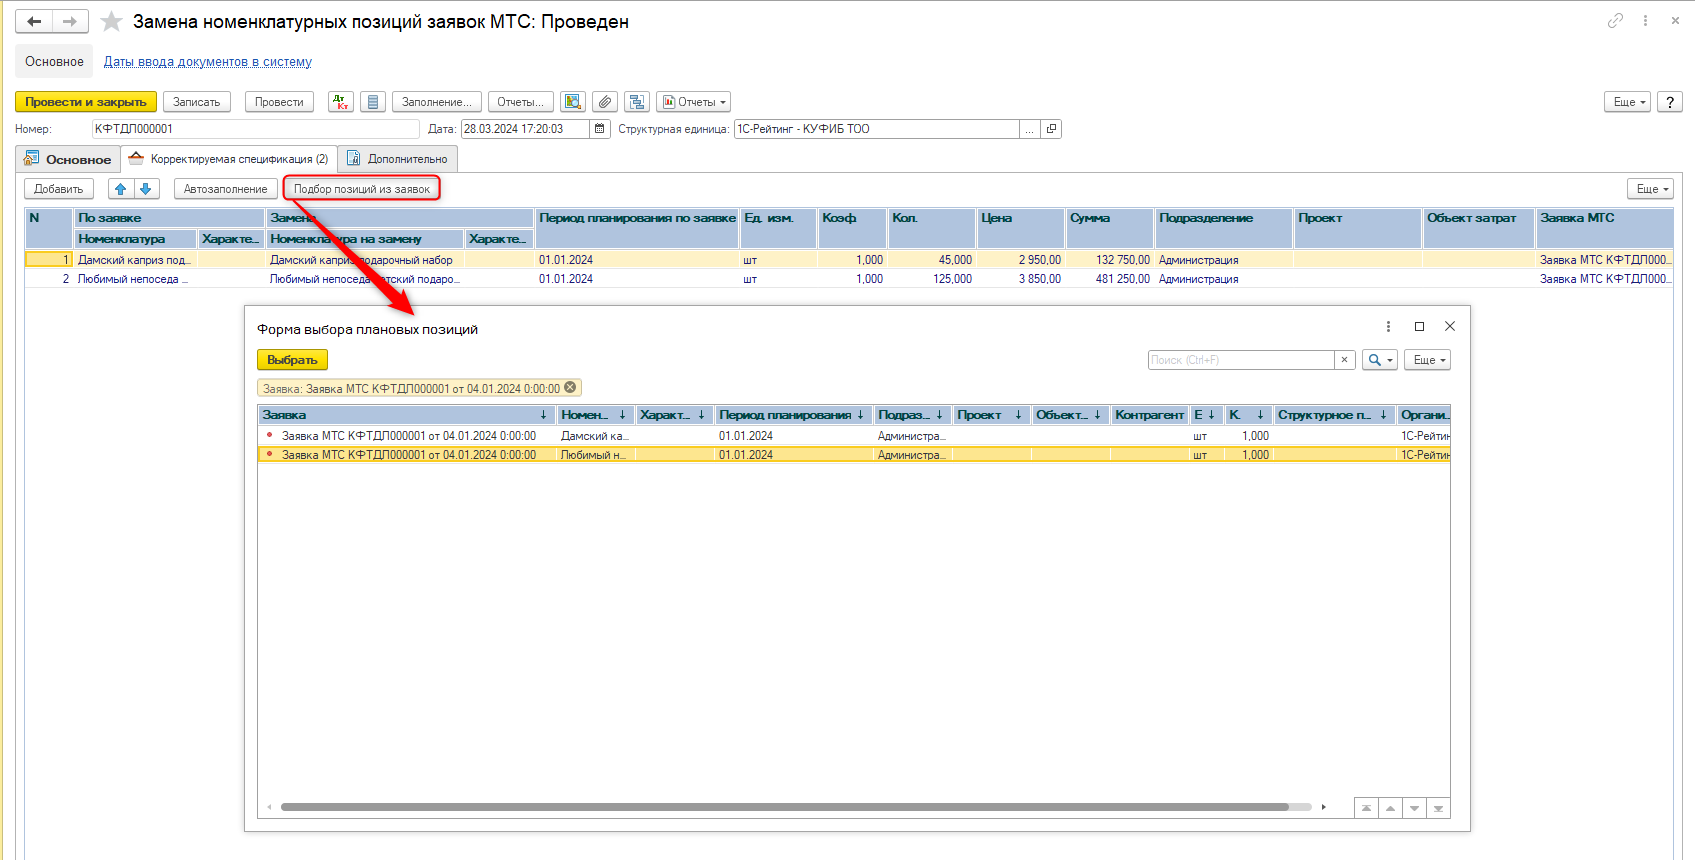
Task: Clear the Поиск search field with the x
Action: click(x=1344, y=360)
